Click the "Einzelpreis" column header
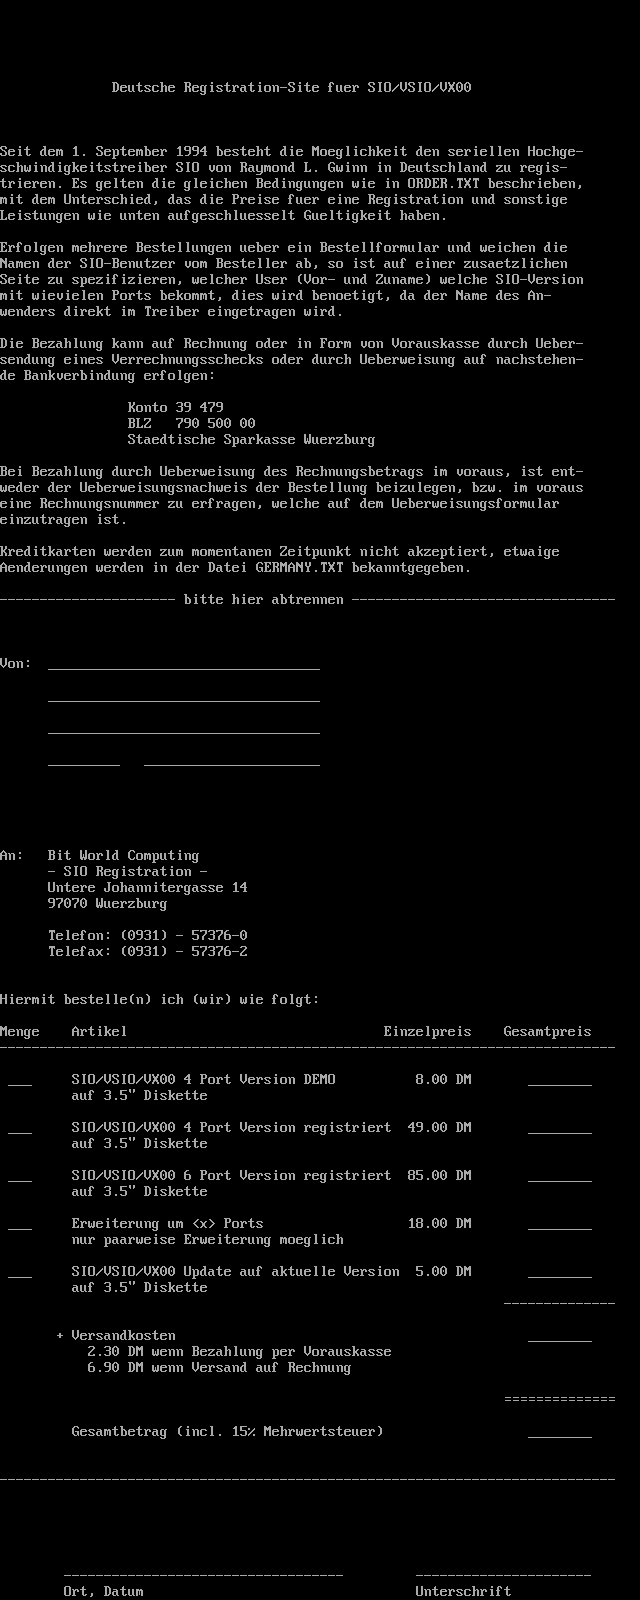640x1600 pixels. coord(427,1031)
